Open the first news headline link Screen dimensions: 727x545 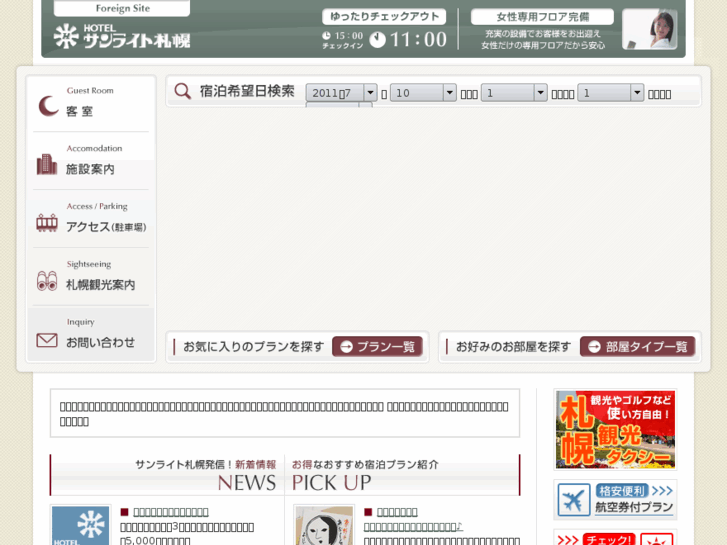coord(171,512)
